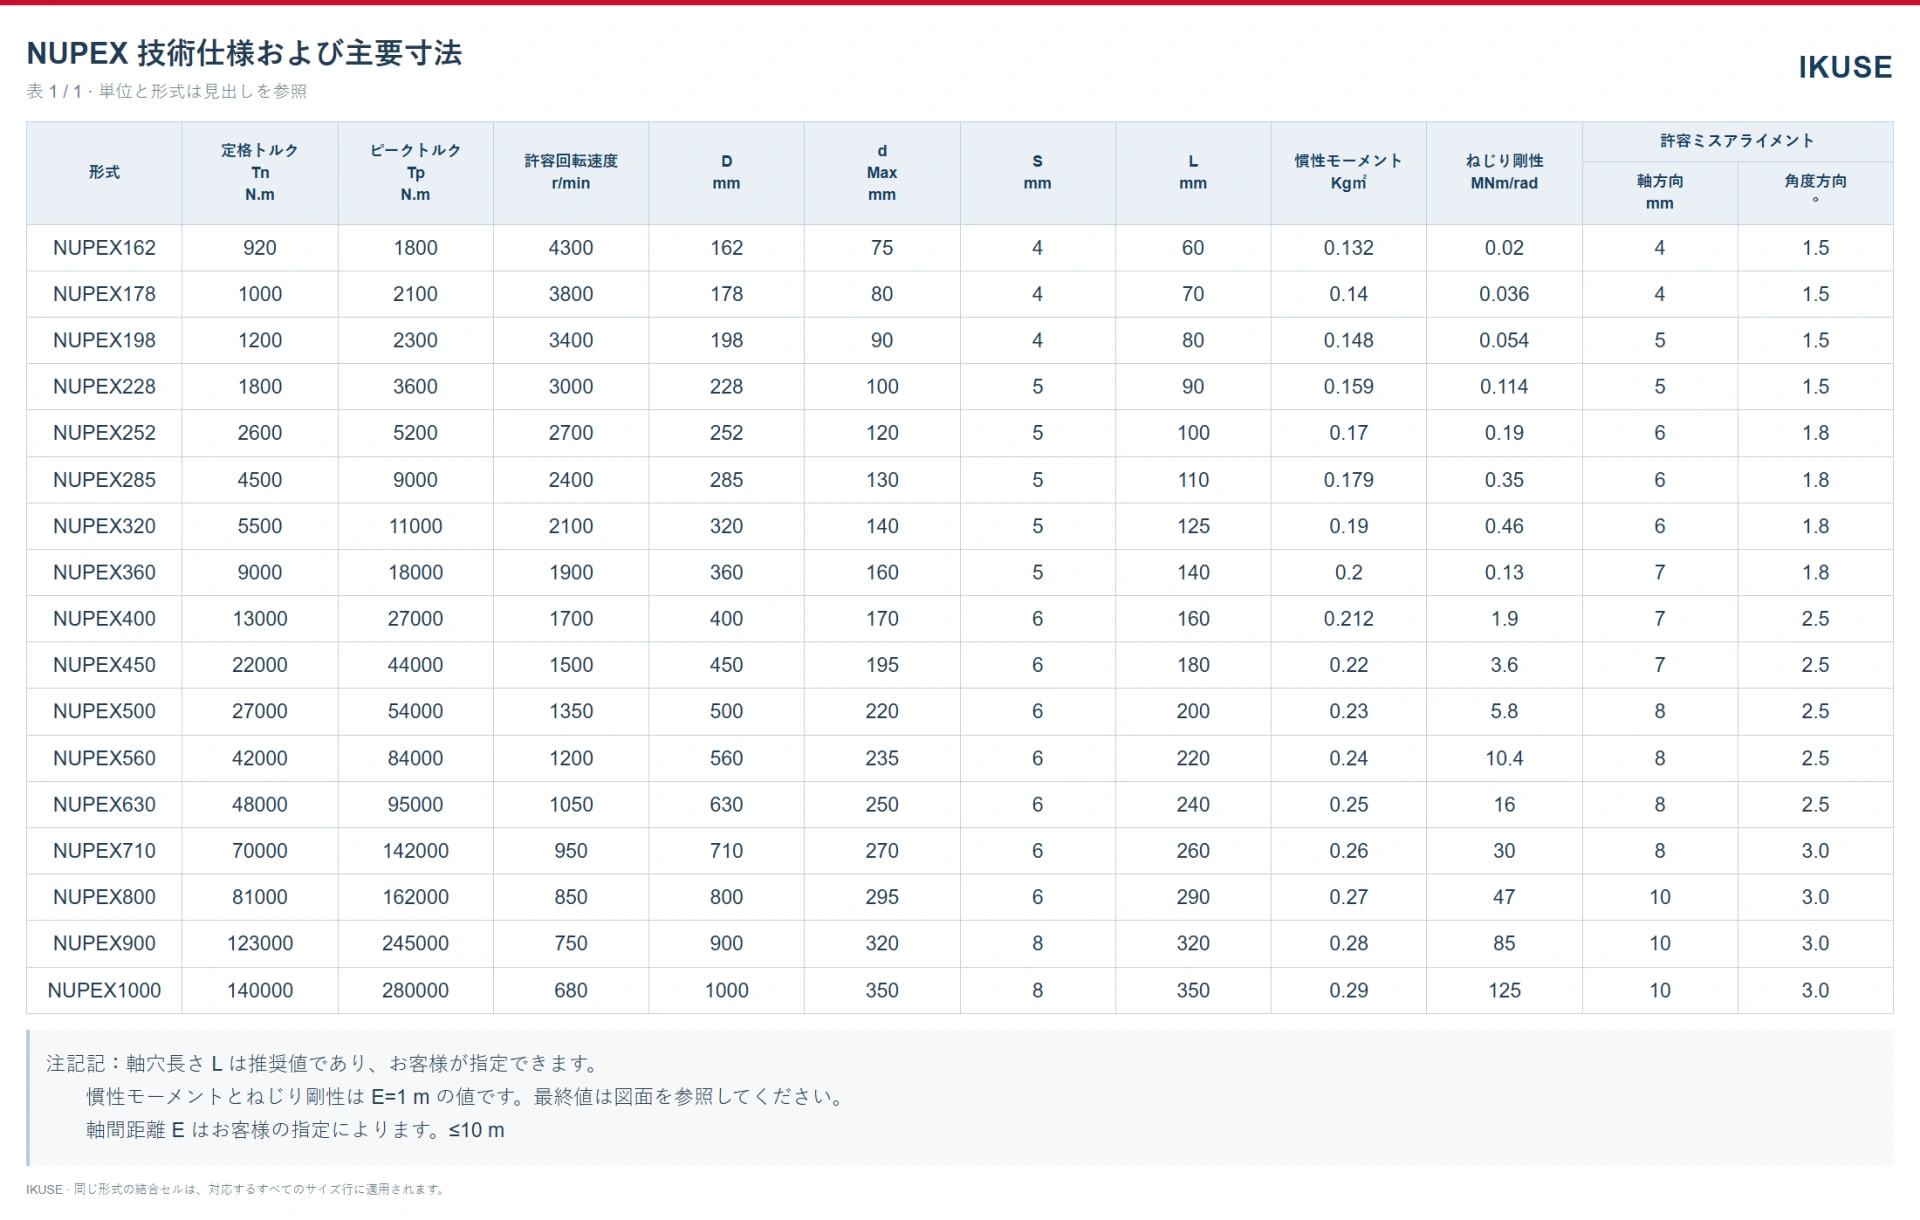Select the NUPEX400 row label
Screen dimensions: 1920x1220
tap(104, 619)
